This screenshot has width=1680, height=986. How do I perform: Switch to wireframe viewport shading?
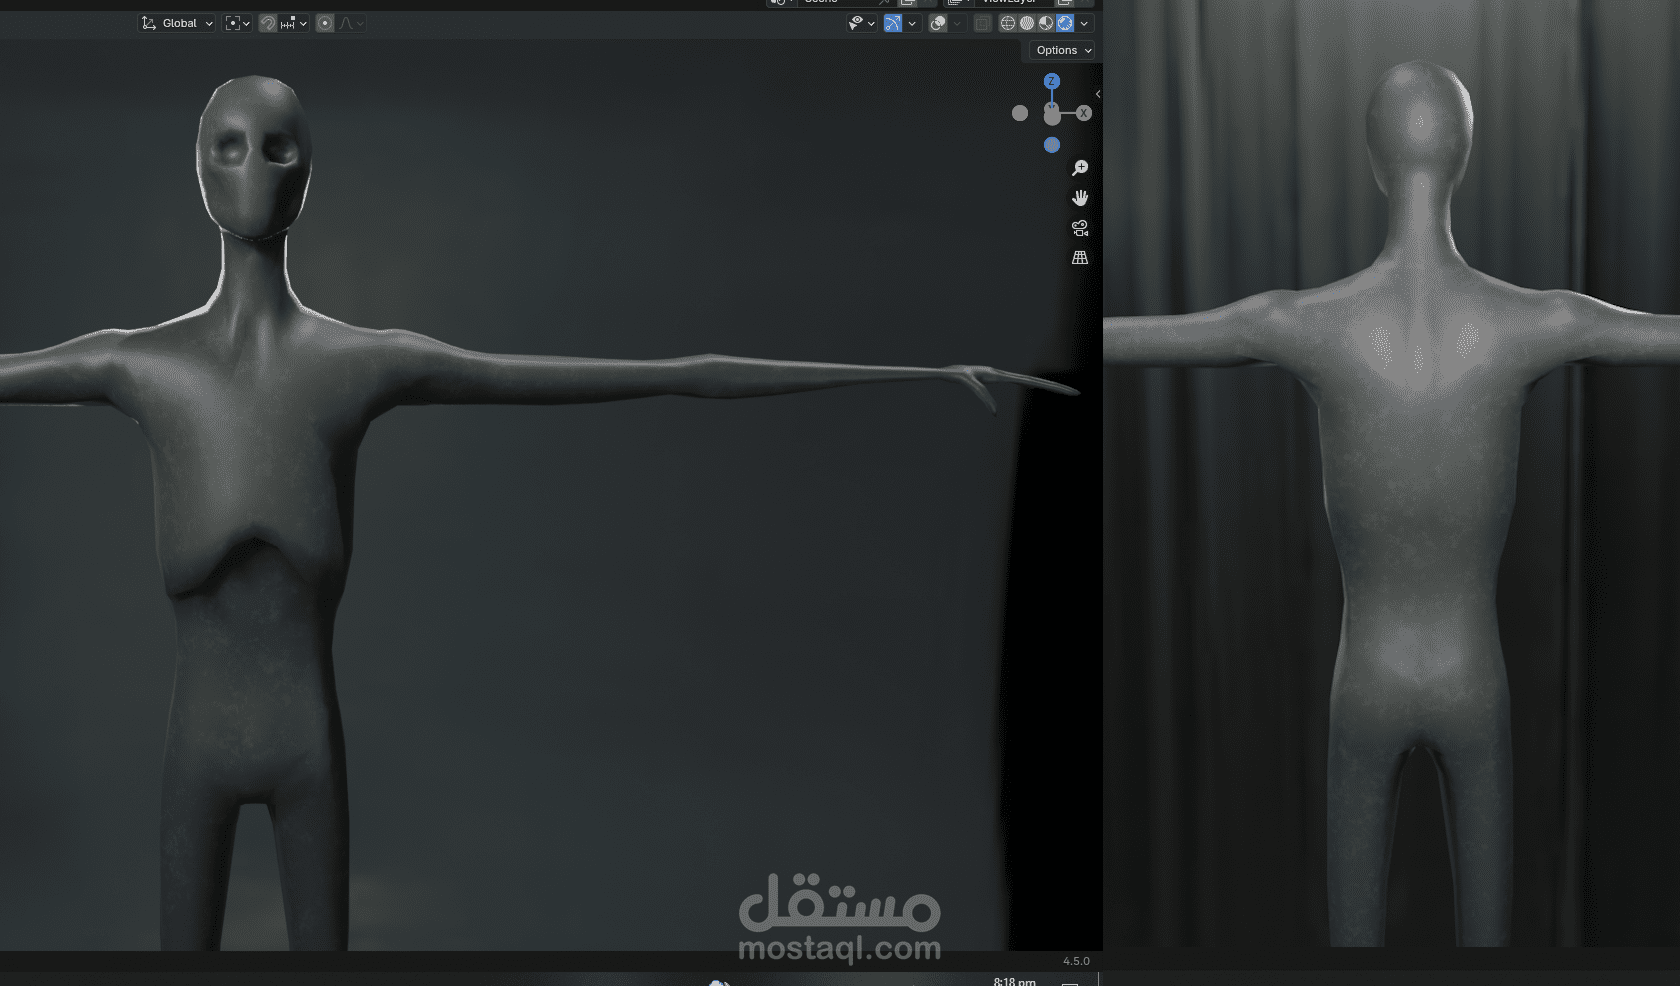(1008, 23)
